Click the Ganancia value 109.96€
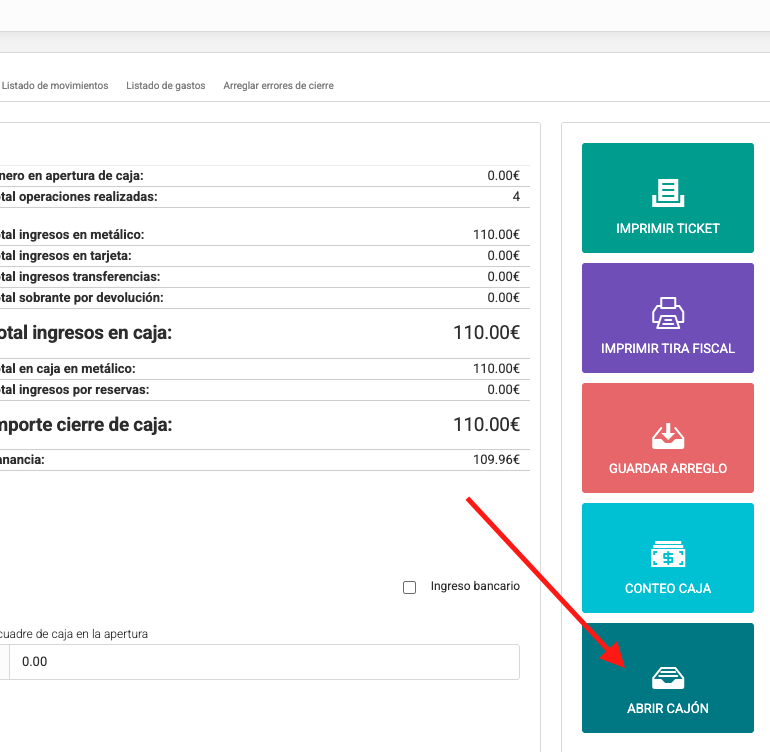 coord(496,460)
